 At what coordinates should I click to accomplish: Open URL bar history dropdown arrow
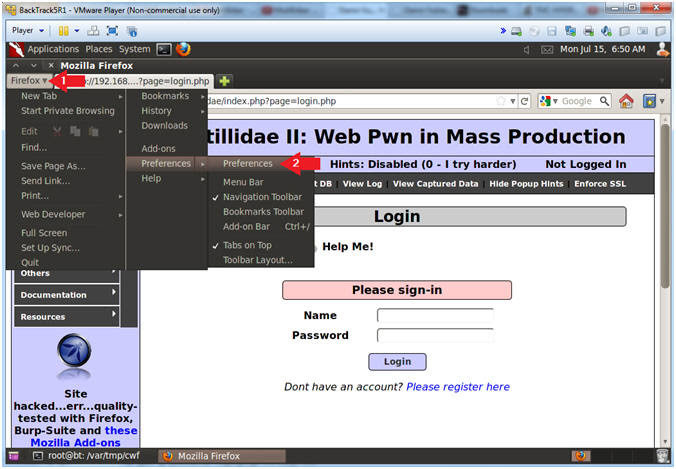pos(513,101)
